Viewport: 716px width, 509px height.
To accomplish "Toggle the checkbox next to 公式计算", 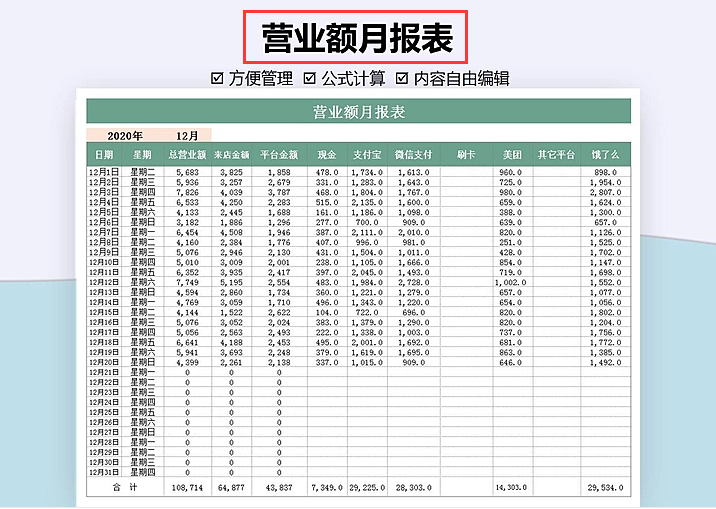I will (x=310, y=79).
